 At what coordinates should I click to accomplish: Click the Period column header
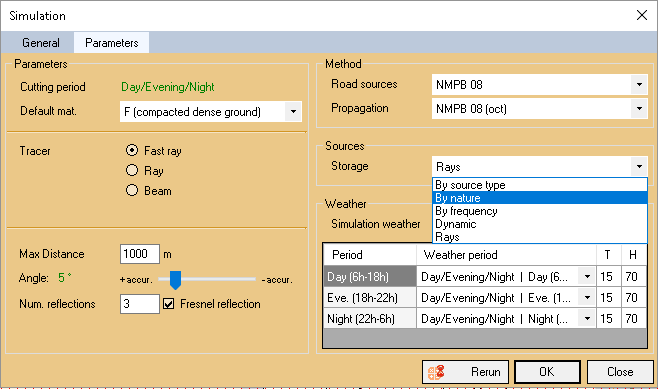coord(370,255)
